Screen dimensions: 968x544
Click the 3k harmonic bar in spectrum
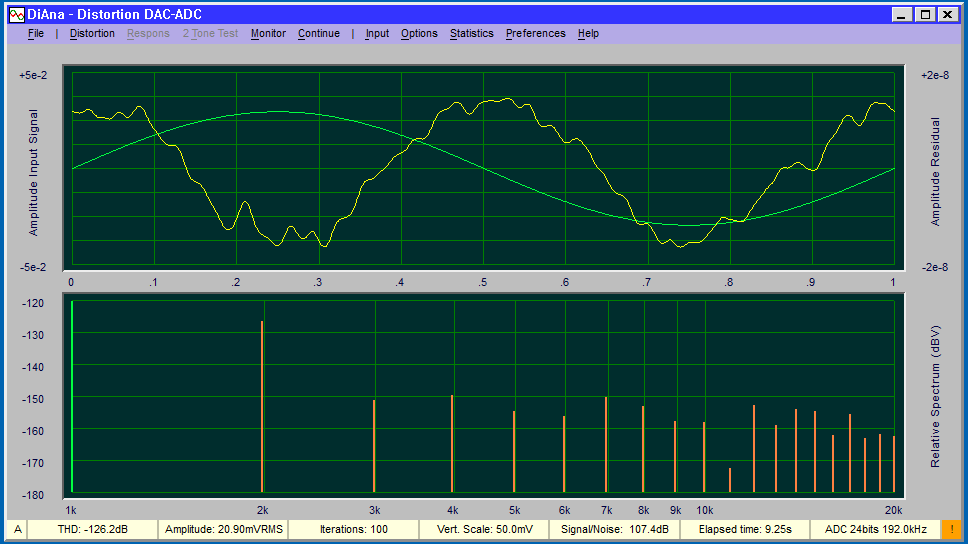tap(374, 446)
